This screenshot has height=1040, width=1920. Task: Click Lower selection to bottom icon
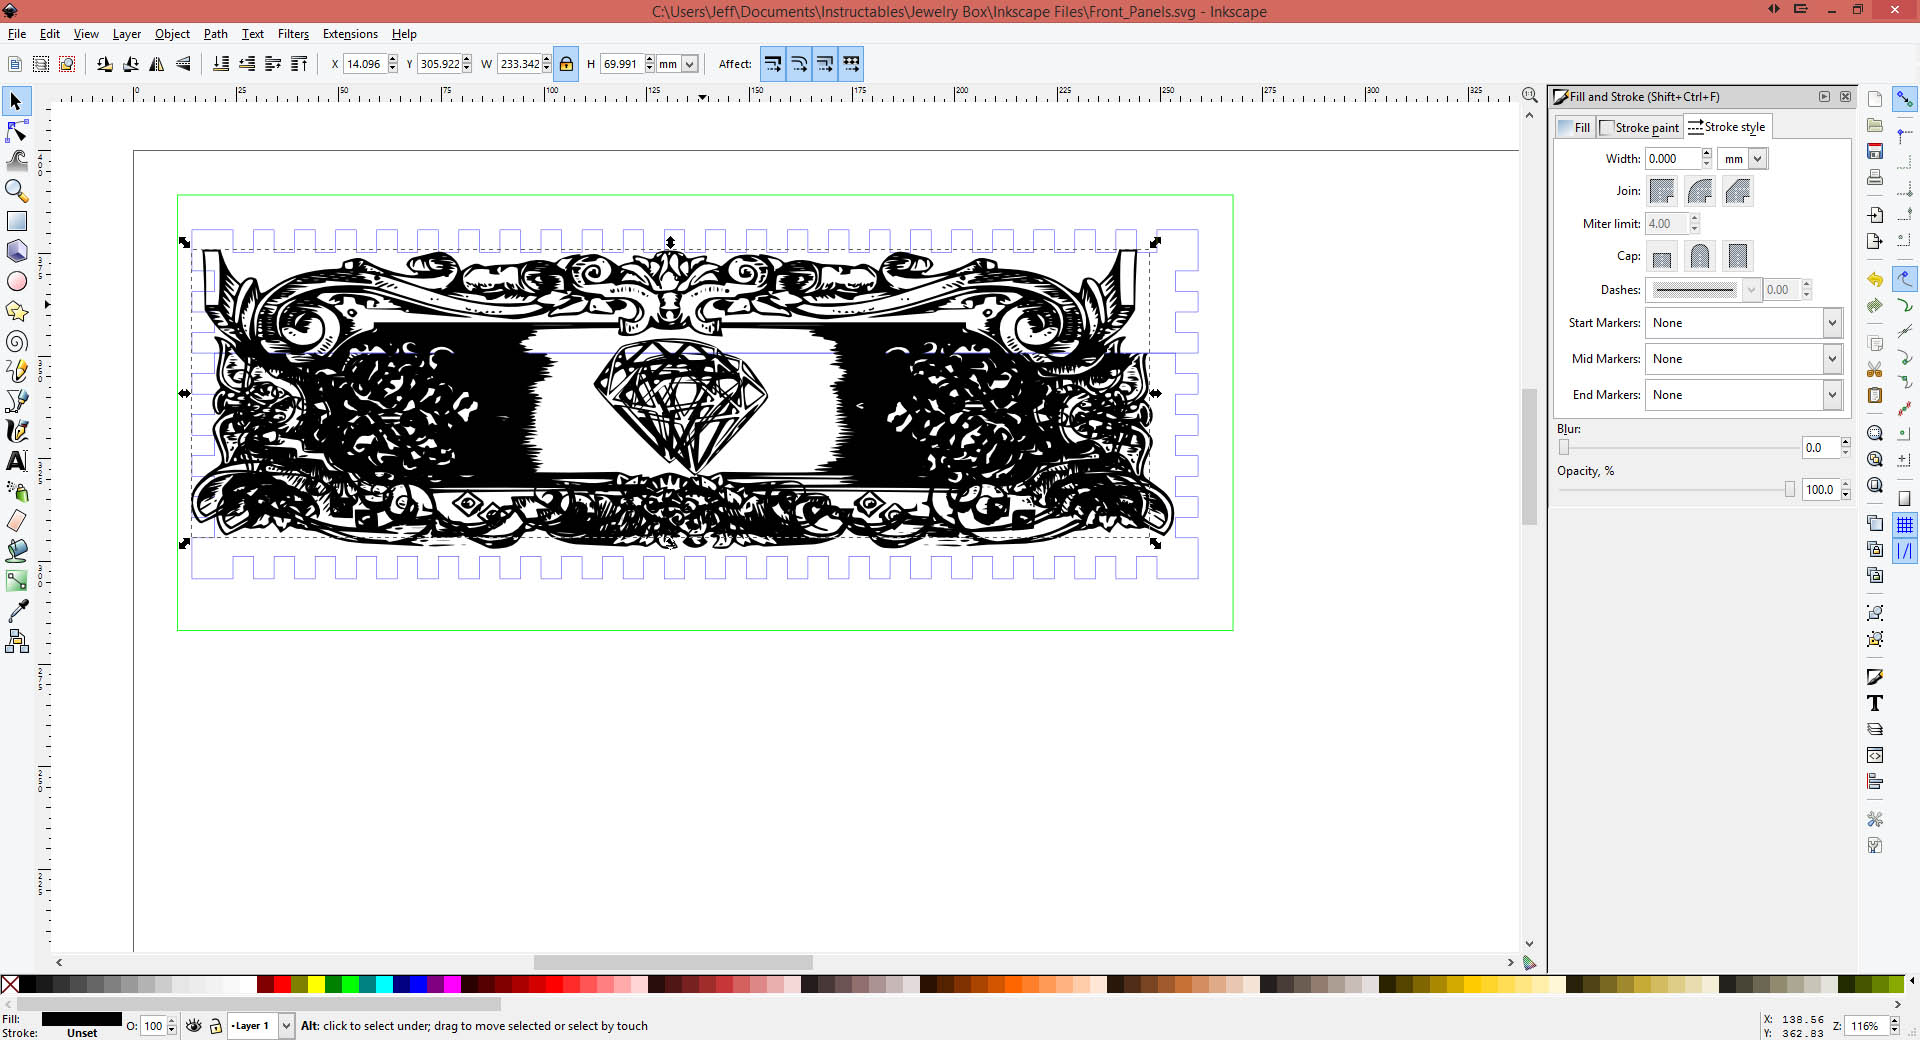tap(221, 64)
